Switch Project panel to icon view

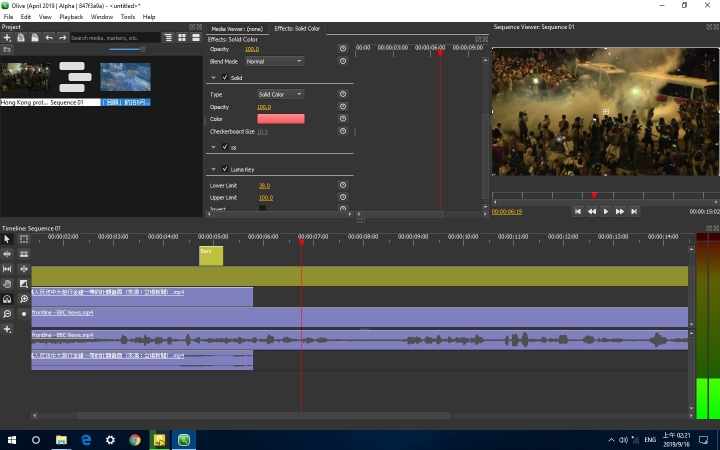click(182, 38)
